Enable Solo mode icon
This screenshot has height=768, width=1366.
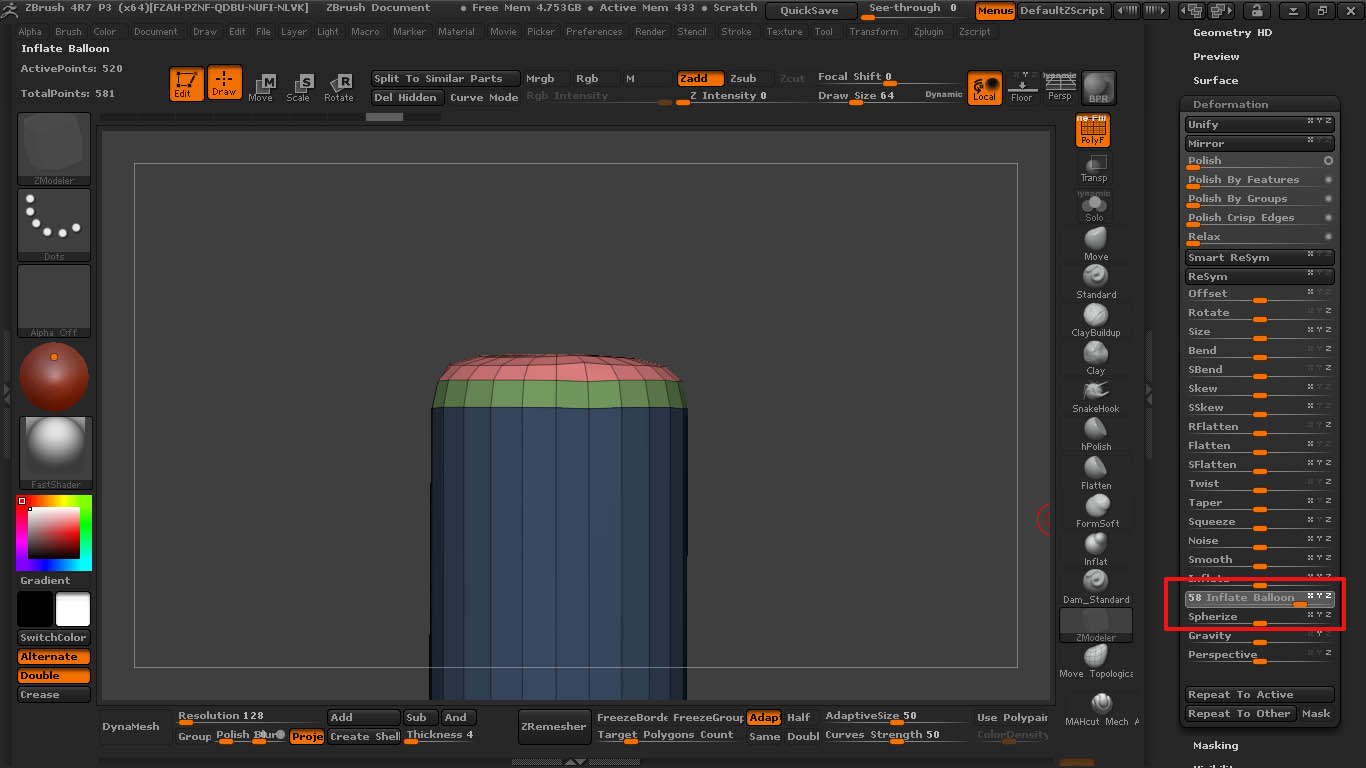click(1094, 207)
